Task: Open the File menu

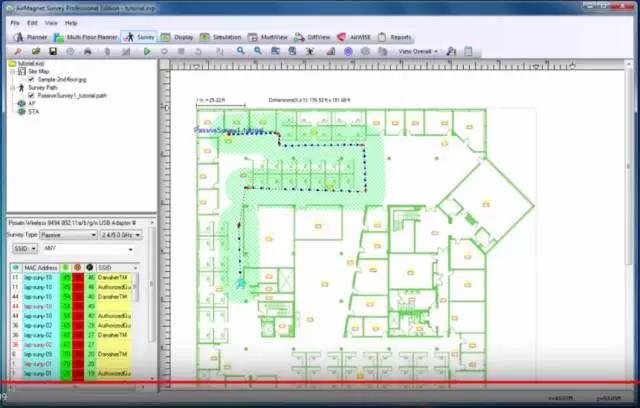Action: 15,22
